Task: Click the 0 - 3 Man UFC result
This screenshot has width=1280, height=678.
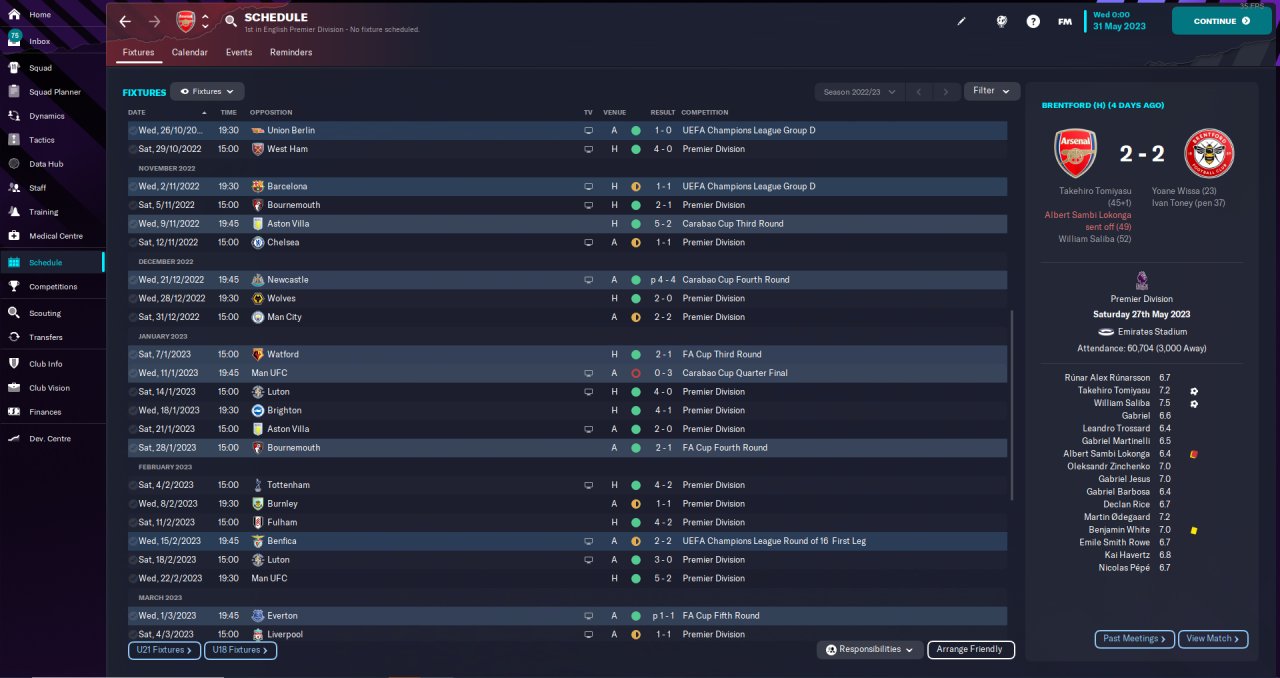Action: click(x=662, y=373)
